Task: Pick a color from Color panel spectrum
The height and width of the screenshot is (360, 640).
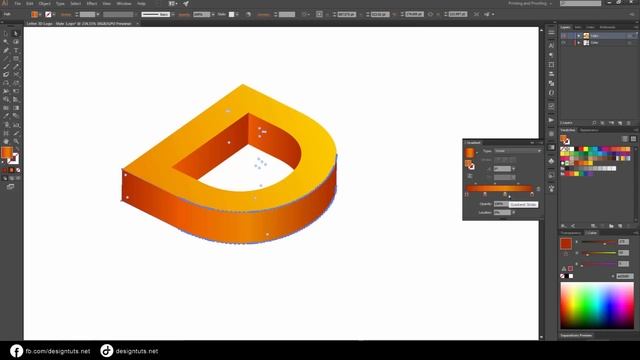Action: pyautogui.click(x=597, y=305)
